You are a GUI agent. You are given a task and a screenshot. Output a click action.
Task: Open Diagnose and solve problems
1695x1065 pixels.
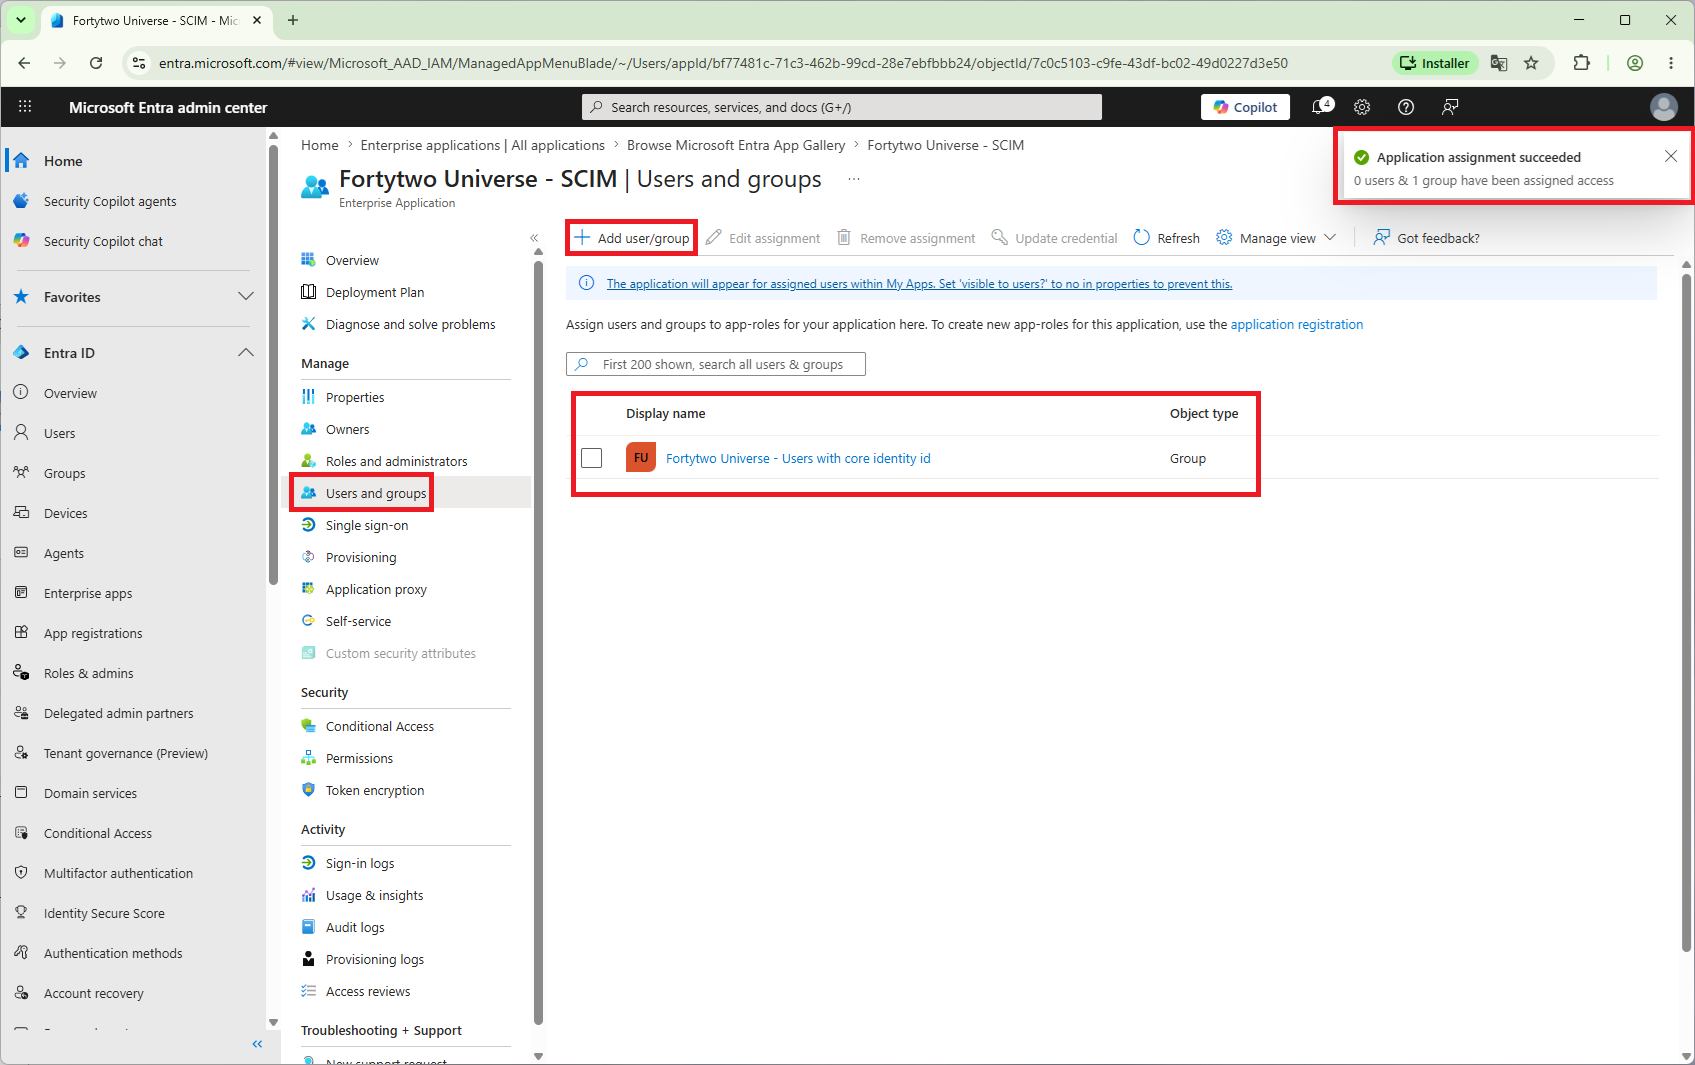(x=411, y=325)
